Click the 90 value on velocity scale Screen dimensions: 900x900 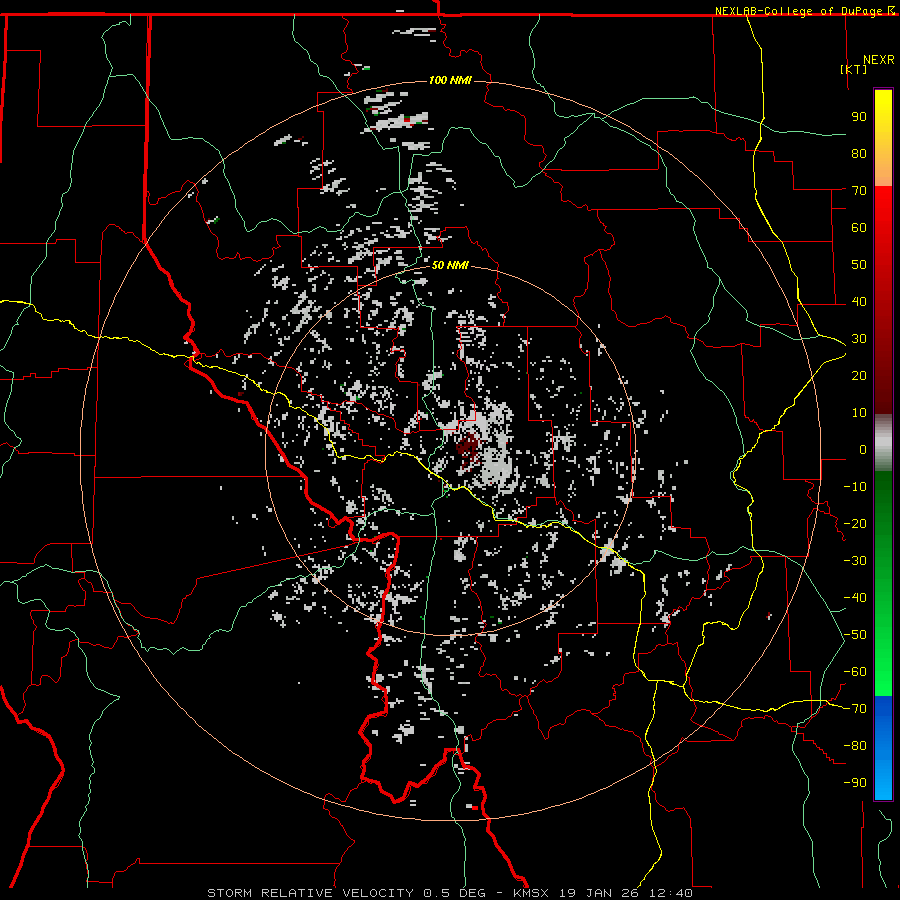click(x=859, y=117)
